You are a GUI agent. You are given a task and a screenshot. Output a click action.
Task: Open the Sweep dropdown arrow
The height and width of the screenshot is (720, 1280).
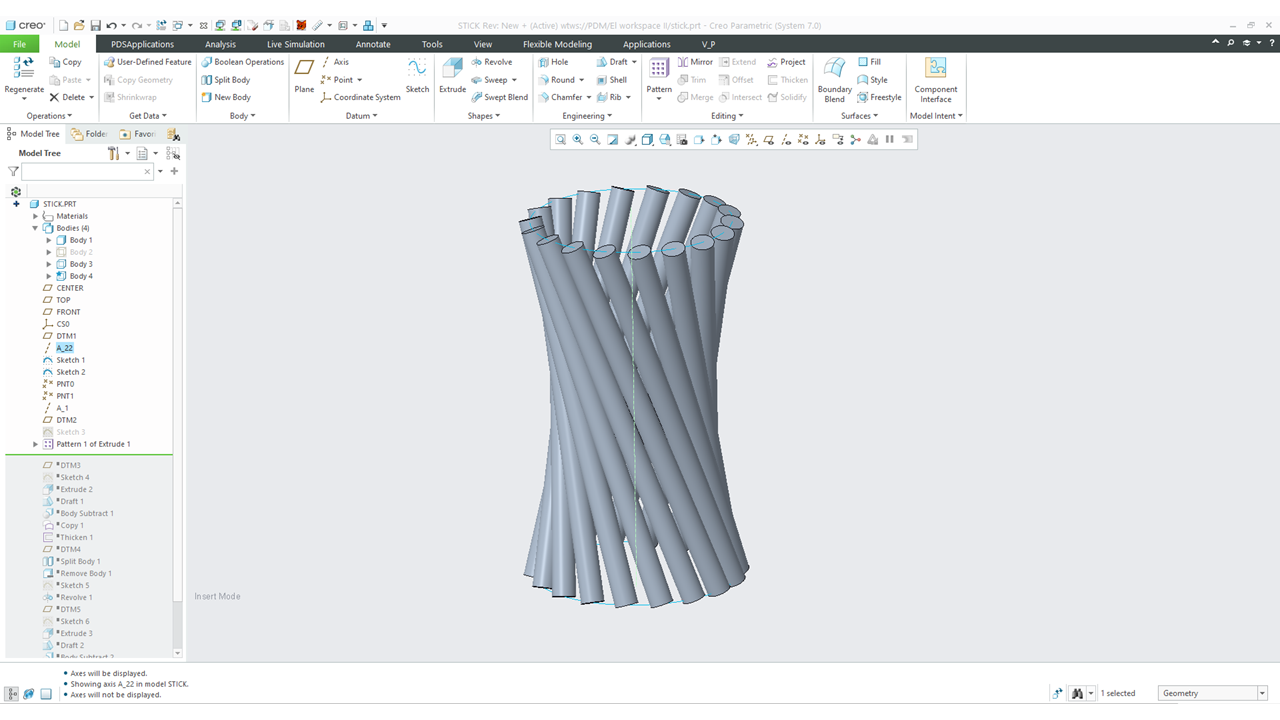[514, 80]
